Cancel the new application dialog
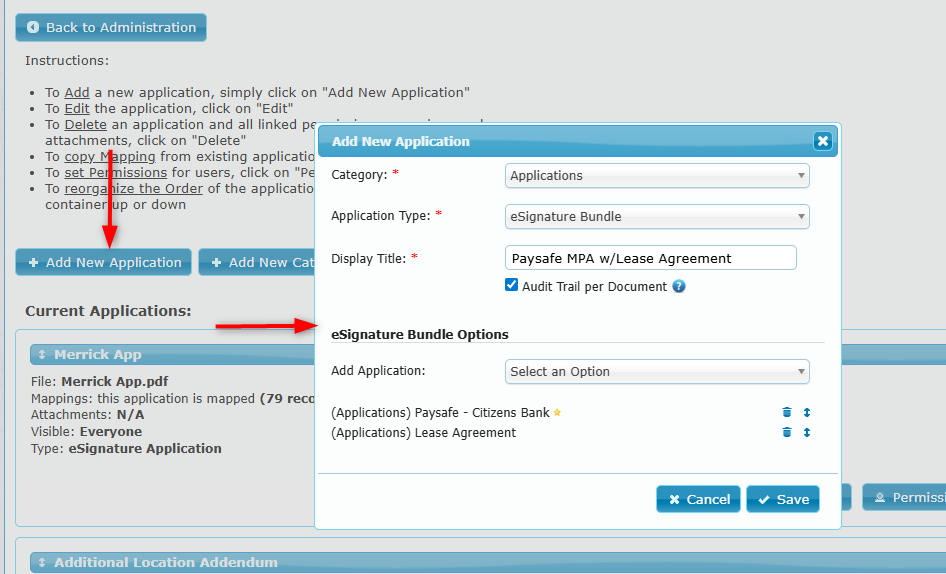Image resolution: width=946 pixels, height=574 pixels. 698,499
